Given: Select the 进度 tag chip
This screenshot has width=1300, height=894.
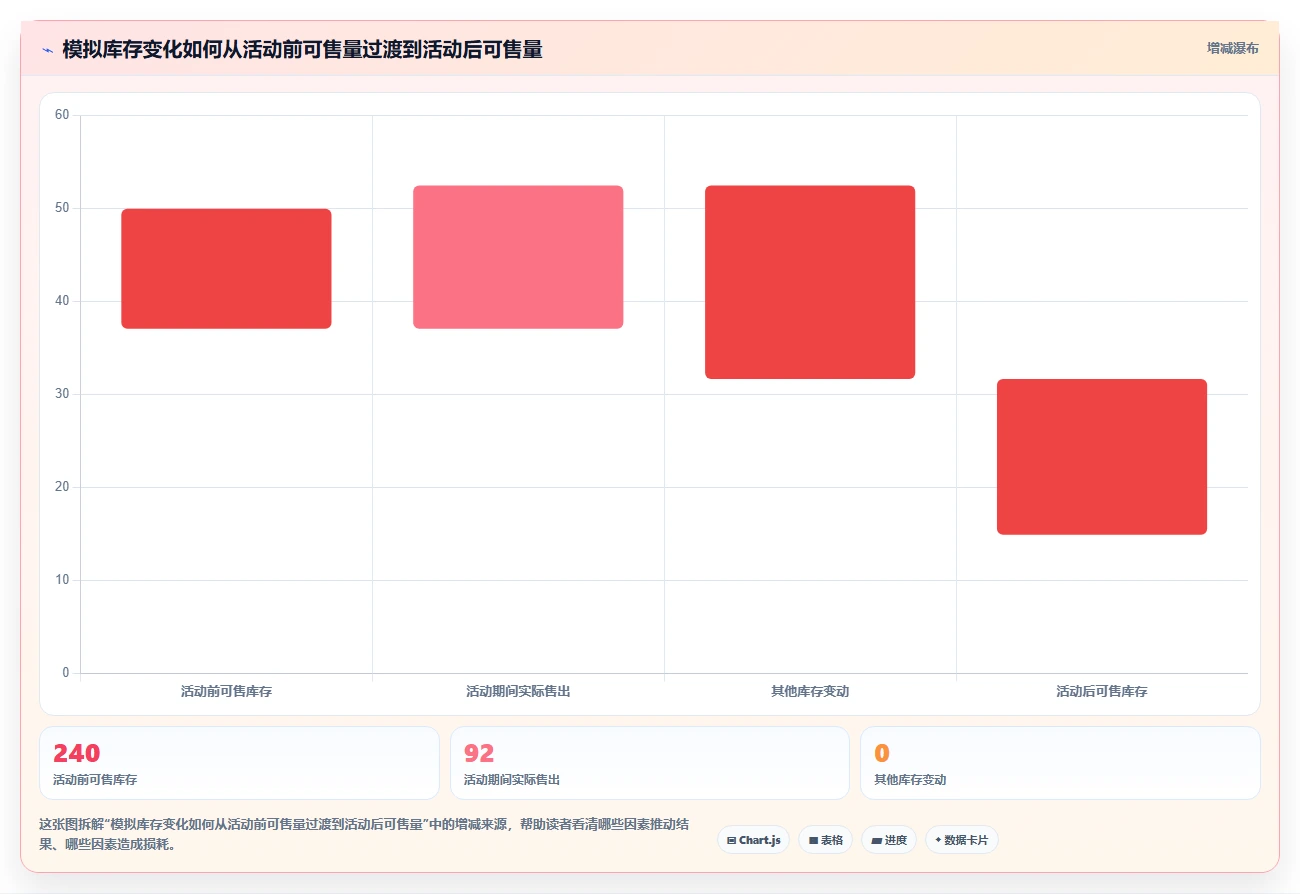Looking at the screenshot, I should click(888, 840).
